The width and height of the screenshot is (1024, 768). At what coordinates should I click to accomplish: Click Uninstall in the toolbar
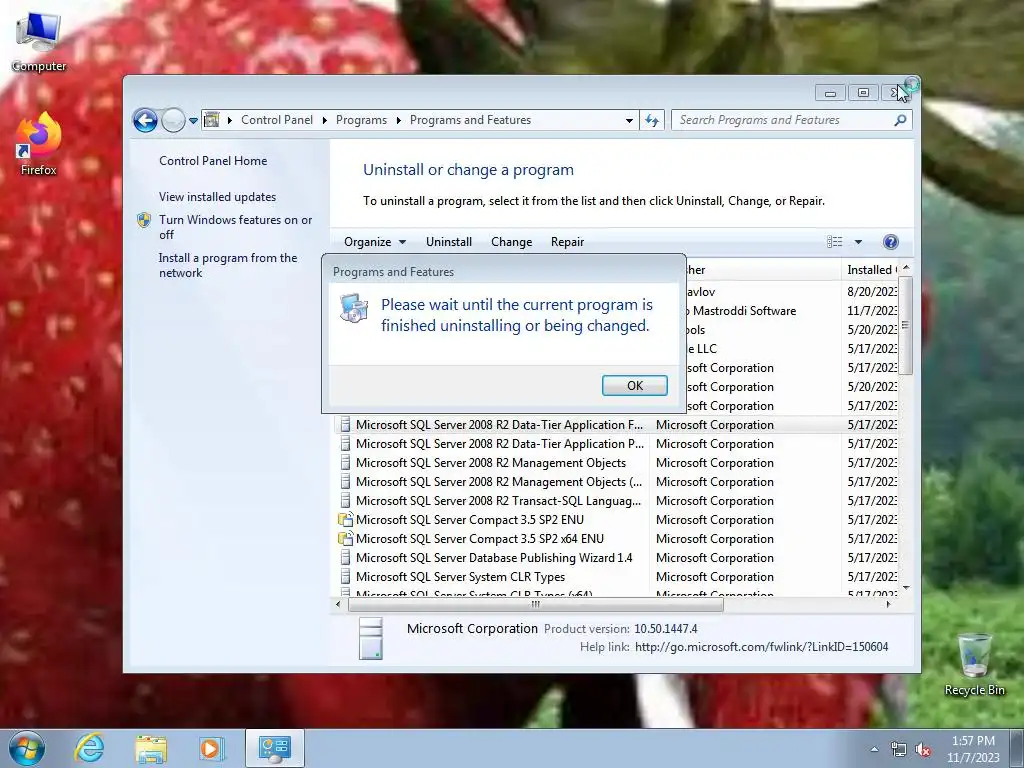pos(449,242)
